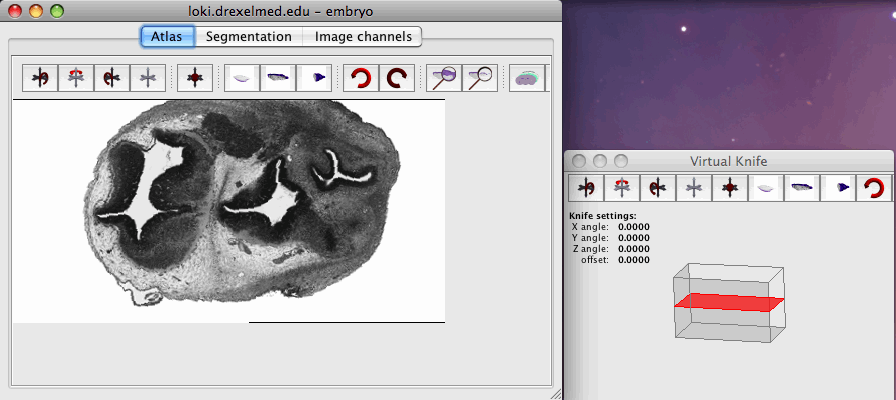
Task: Click the dark red rotate arrow in main toolbar
Action: pos(397,78)
